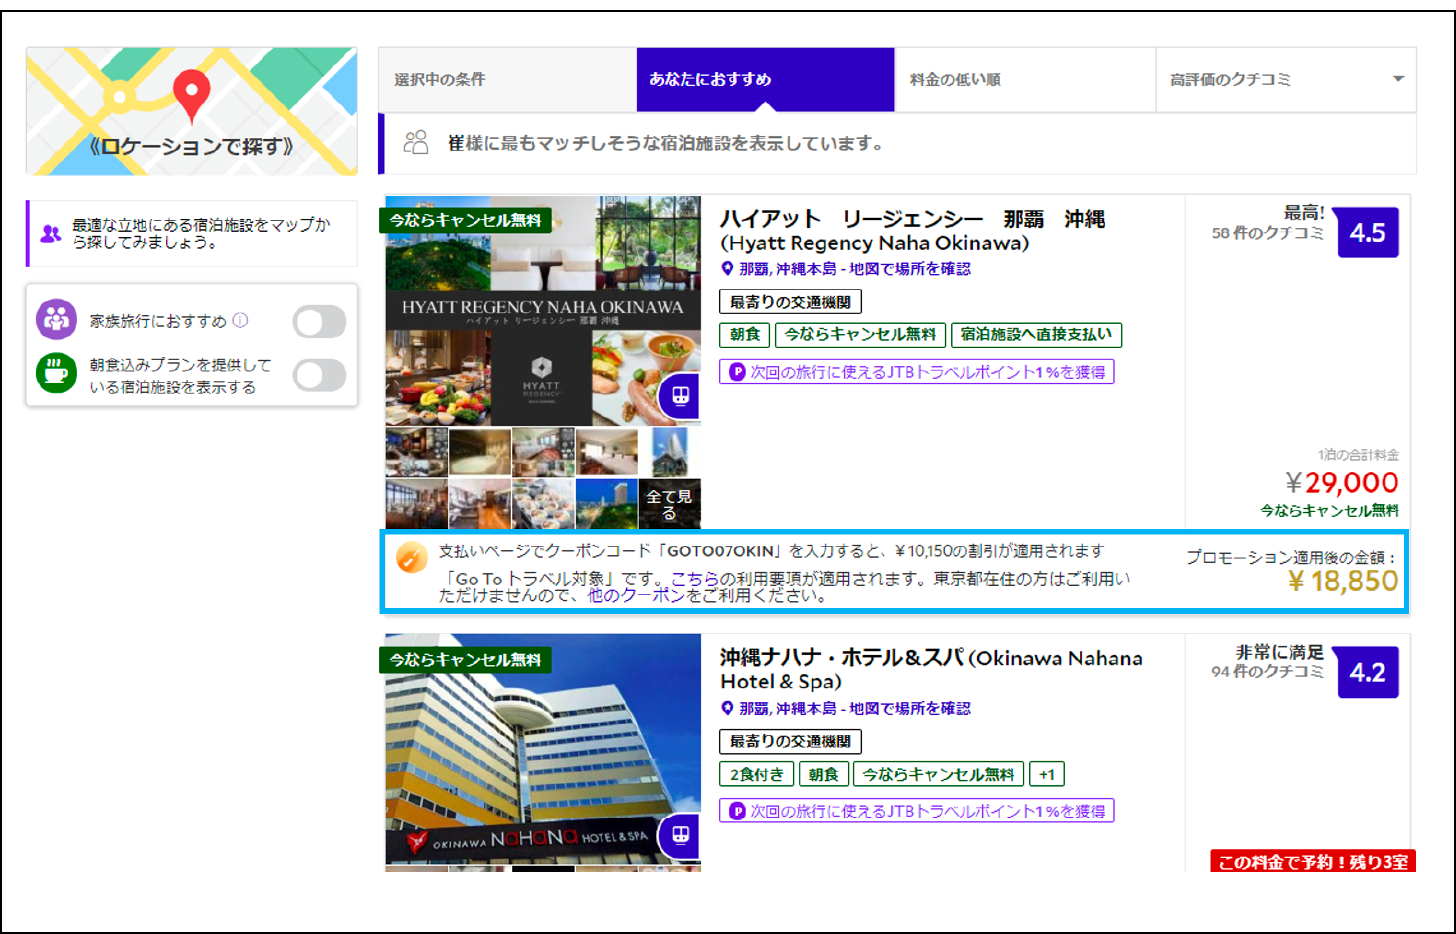The height and width of the screenshot is (934, 1456).
Task: Click promotion price ¥18,850
Action: pyautogui.click(x=1343, y=581)
